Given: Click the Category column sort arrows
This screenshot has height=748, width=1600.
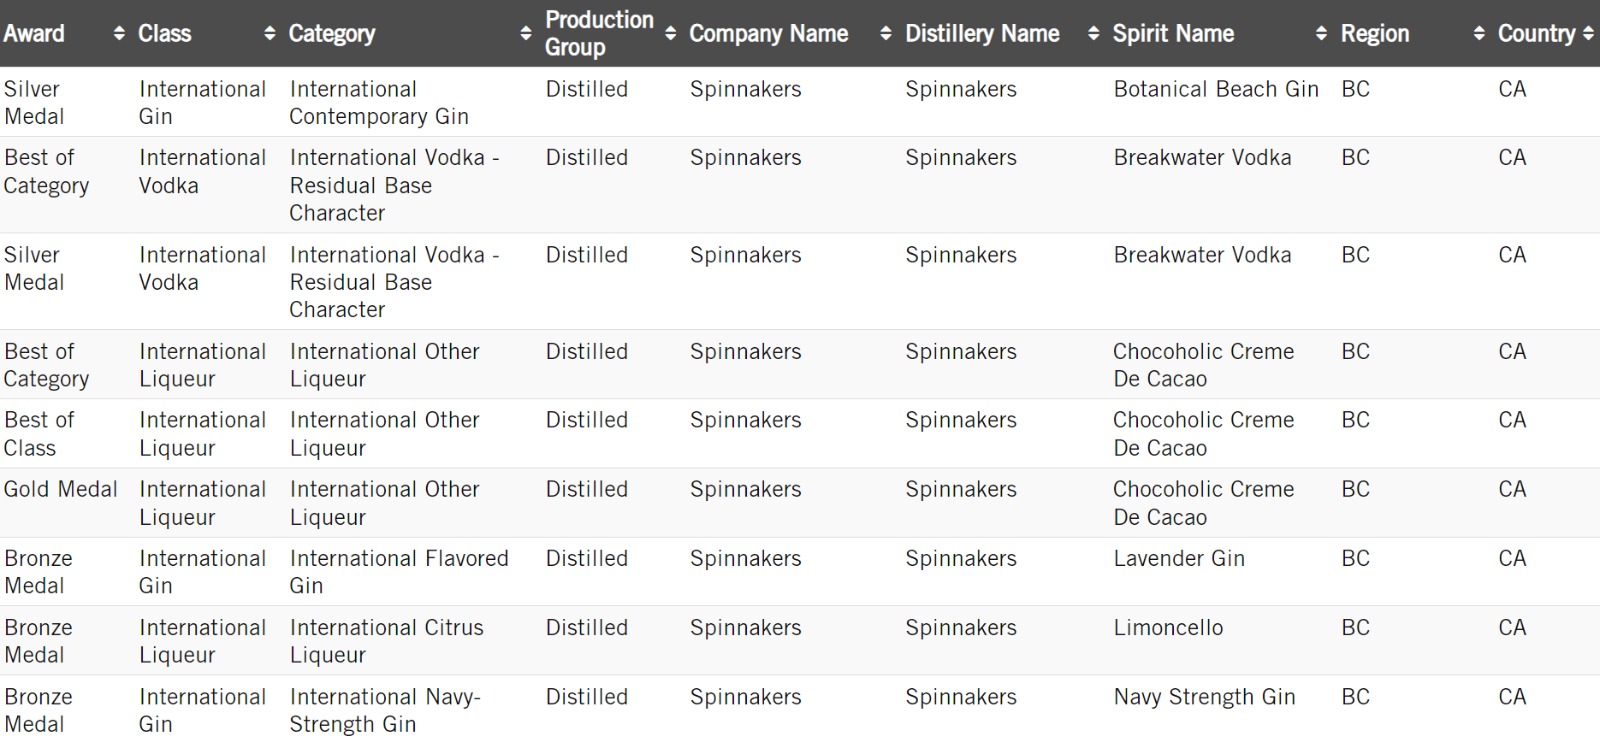Looking at the screenshot, I should point(526,34).
